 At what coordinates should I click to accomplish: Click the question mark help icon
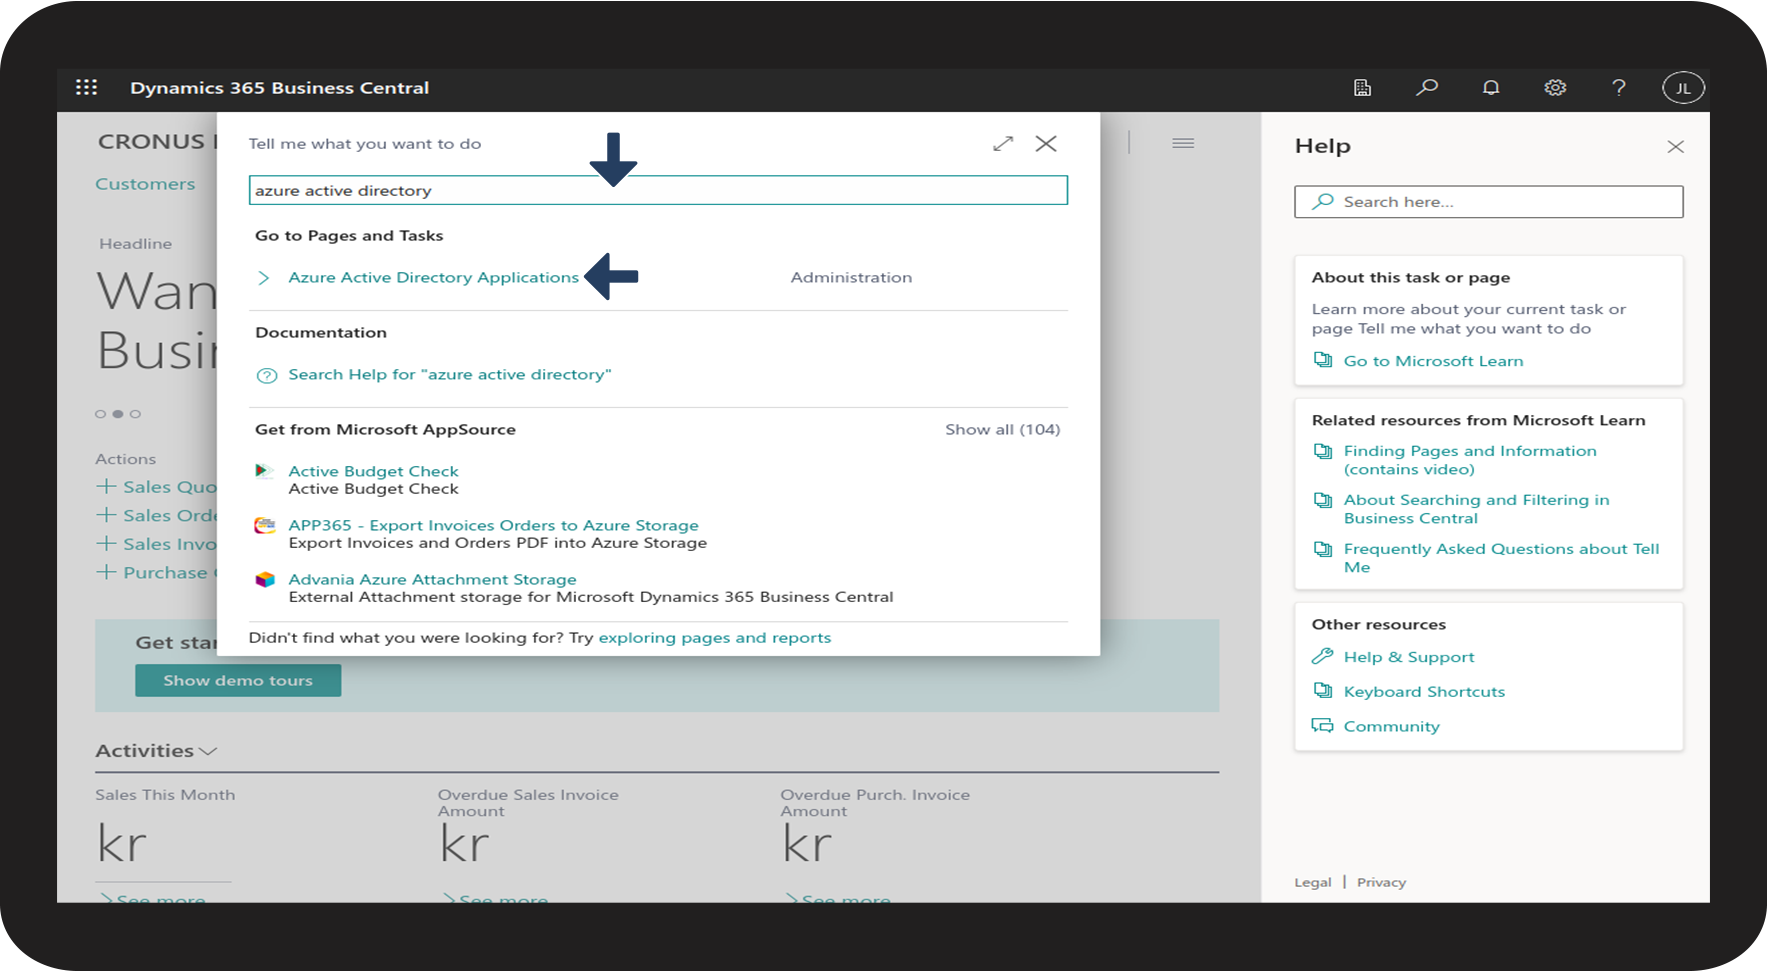coord(1618,88)
